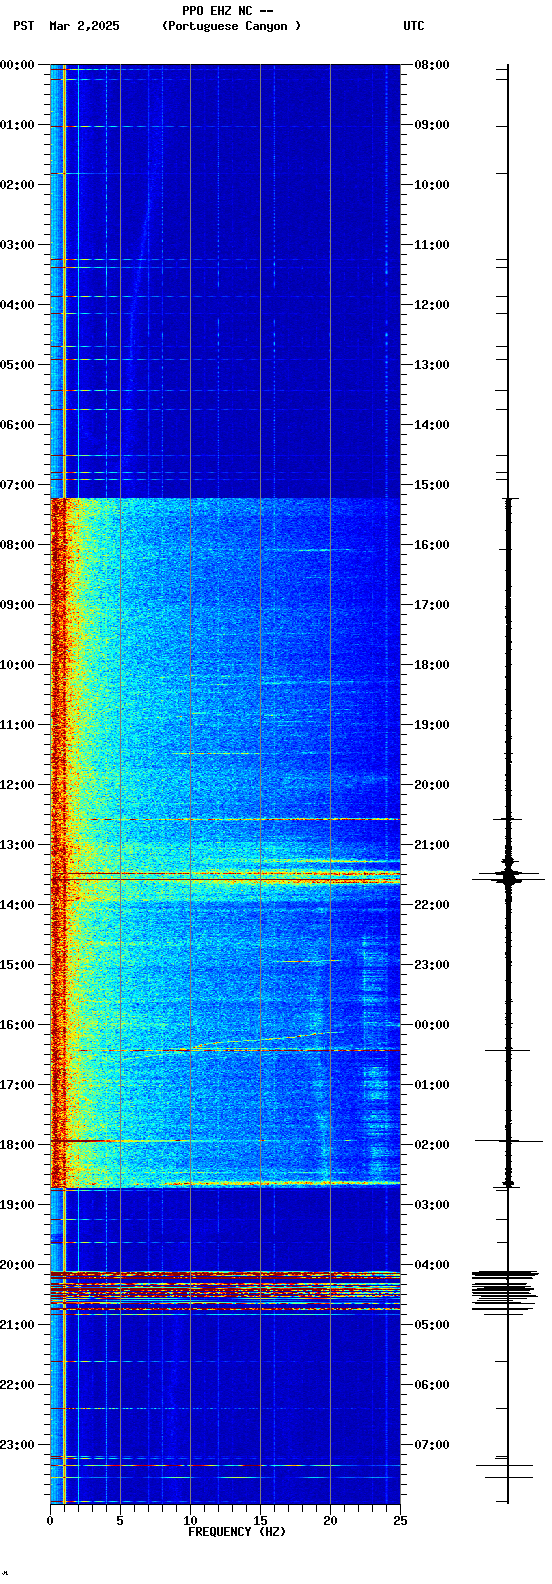Click the PST time label '14:00'
552x1584 pixels.
pos(17,905)
